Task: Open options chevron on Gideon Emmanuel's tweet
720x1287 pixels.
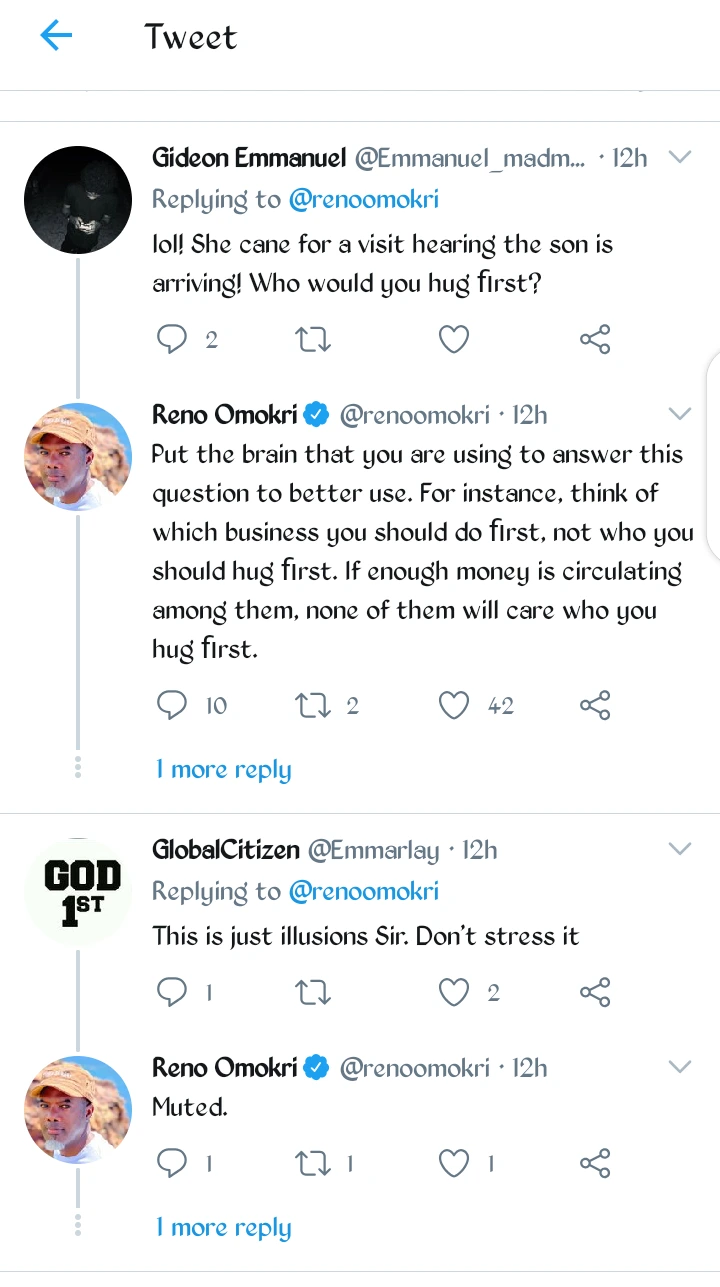Action: pyautogui.click(x=679, y=158)
